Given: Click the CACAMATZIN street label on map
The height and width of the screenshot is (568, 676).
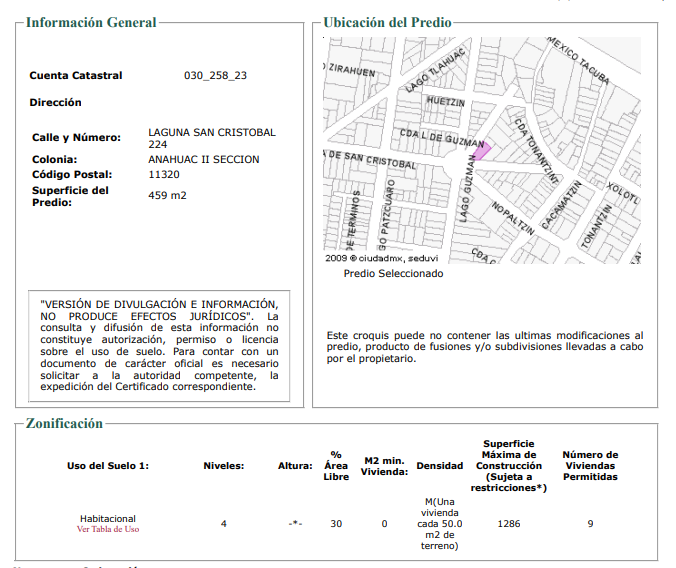Looking at the screenshot, I should point(561,205).
